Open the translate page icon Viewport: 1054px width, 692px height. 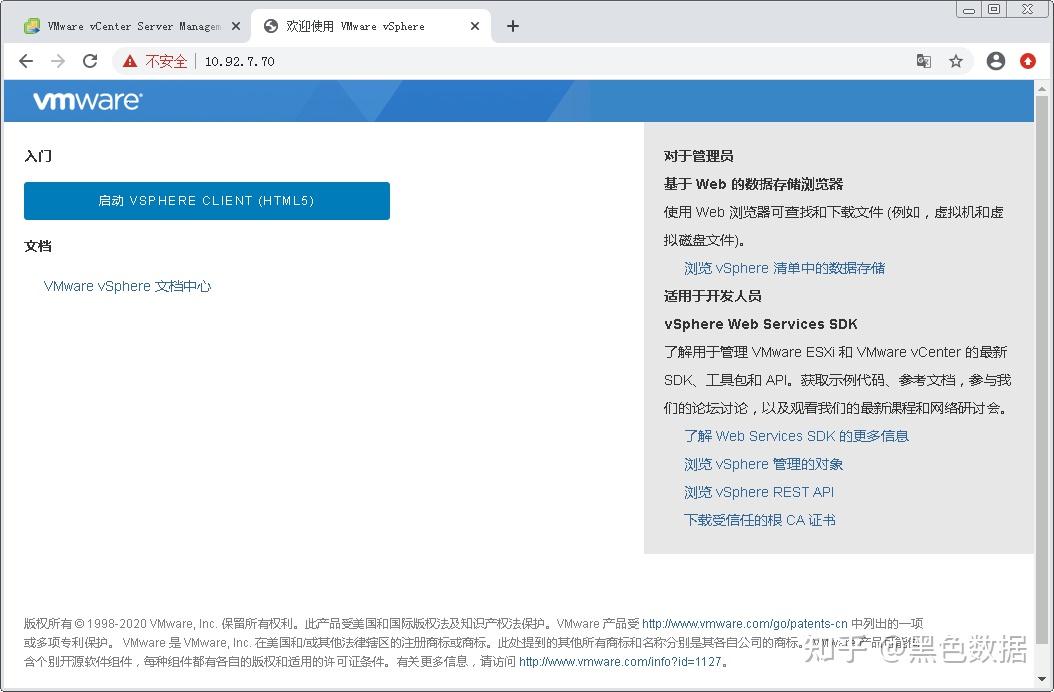point(924,61)
